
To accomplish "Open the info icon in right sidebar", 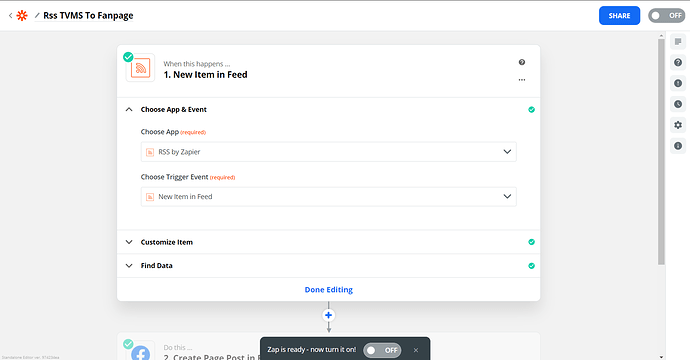I will (678, 146).
